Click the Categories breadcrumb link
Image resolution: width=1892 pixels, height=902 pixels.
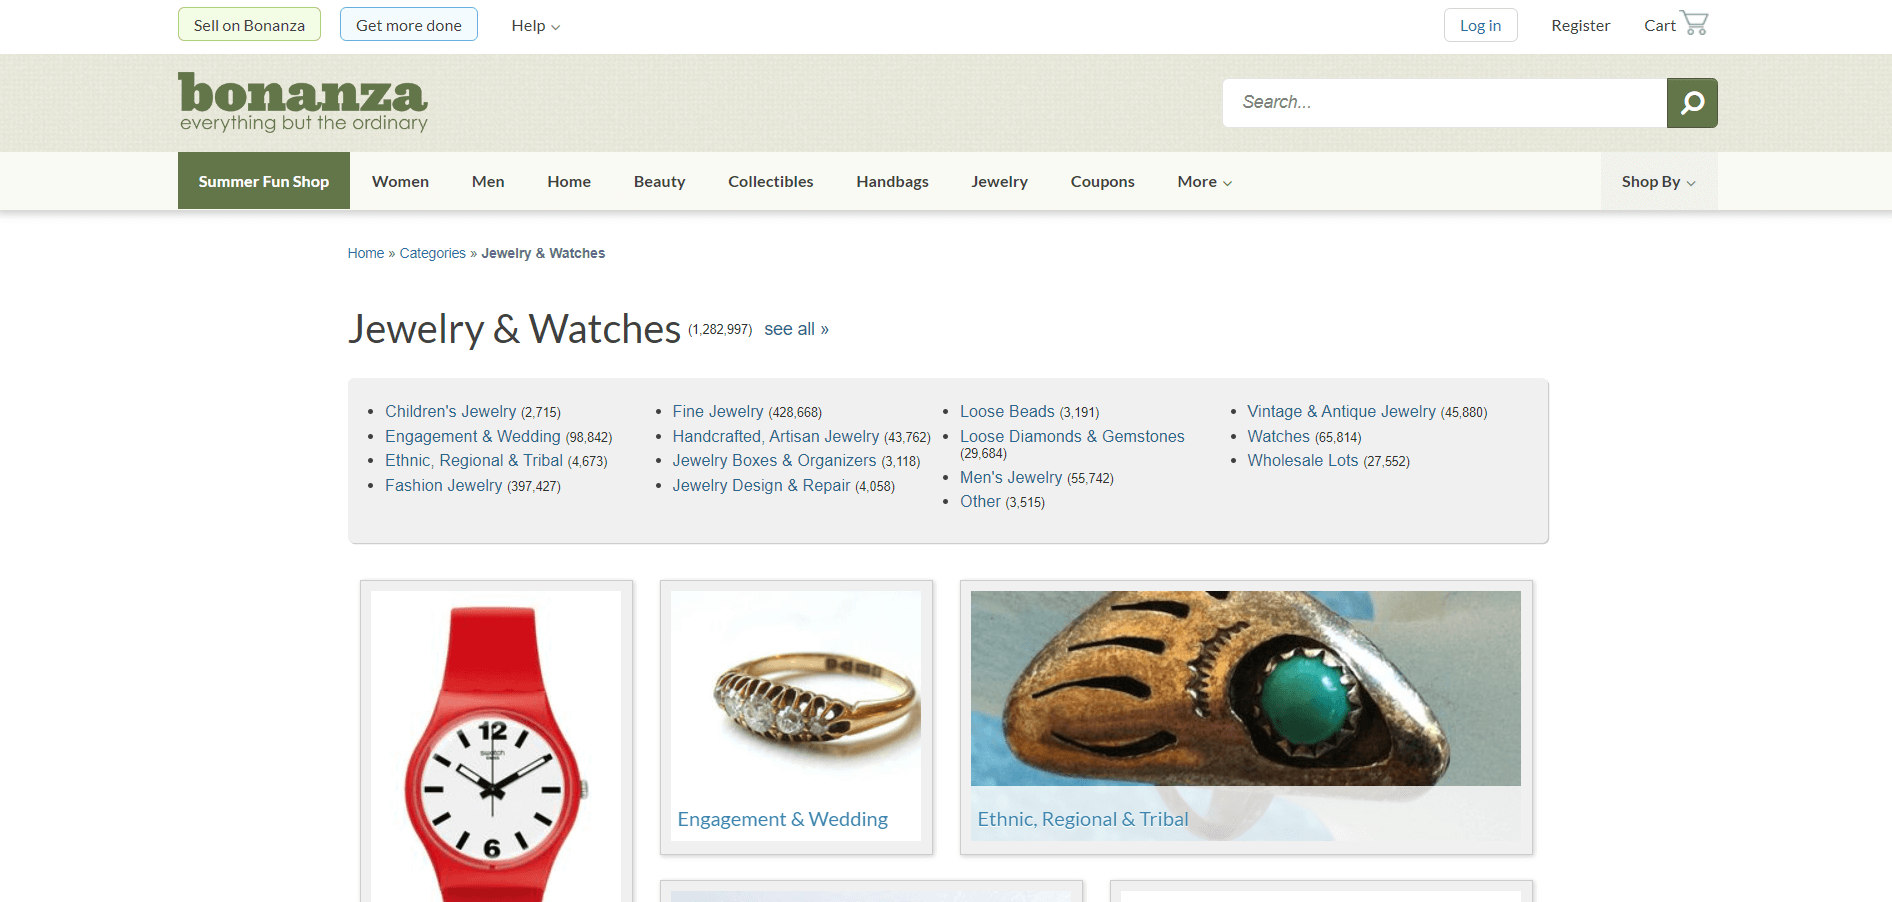tap(433, 253)
